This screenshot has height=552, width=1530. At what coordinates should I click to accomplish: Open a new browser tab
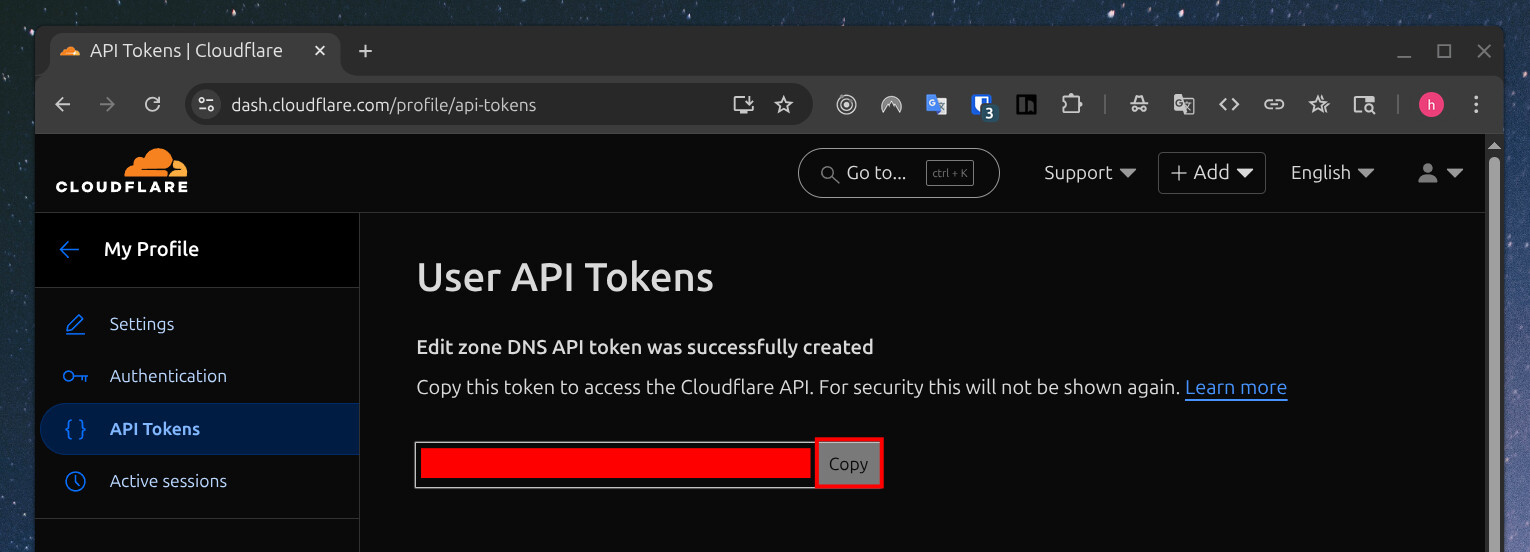click(365, 51)
